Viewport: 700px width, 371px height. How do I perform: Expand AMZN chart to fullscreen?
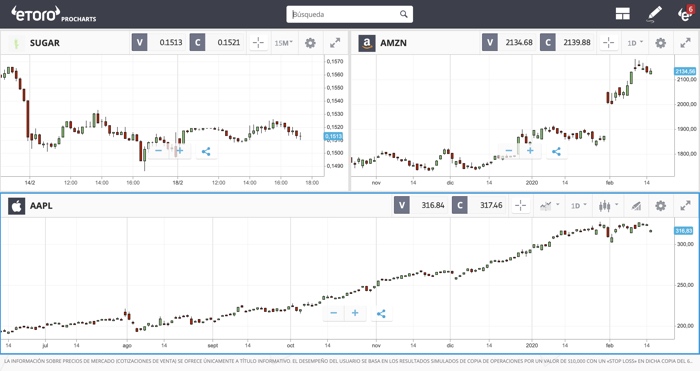pos(685,43)
